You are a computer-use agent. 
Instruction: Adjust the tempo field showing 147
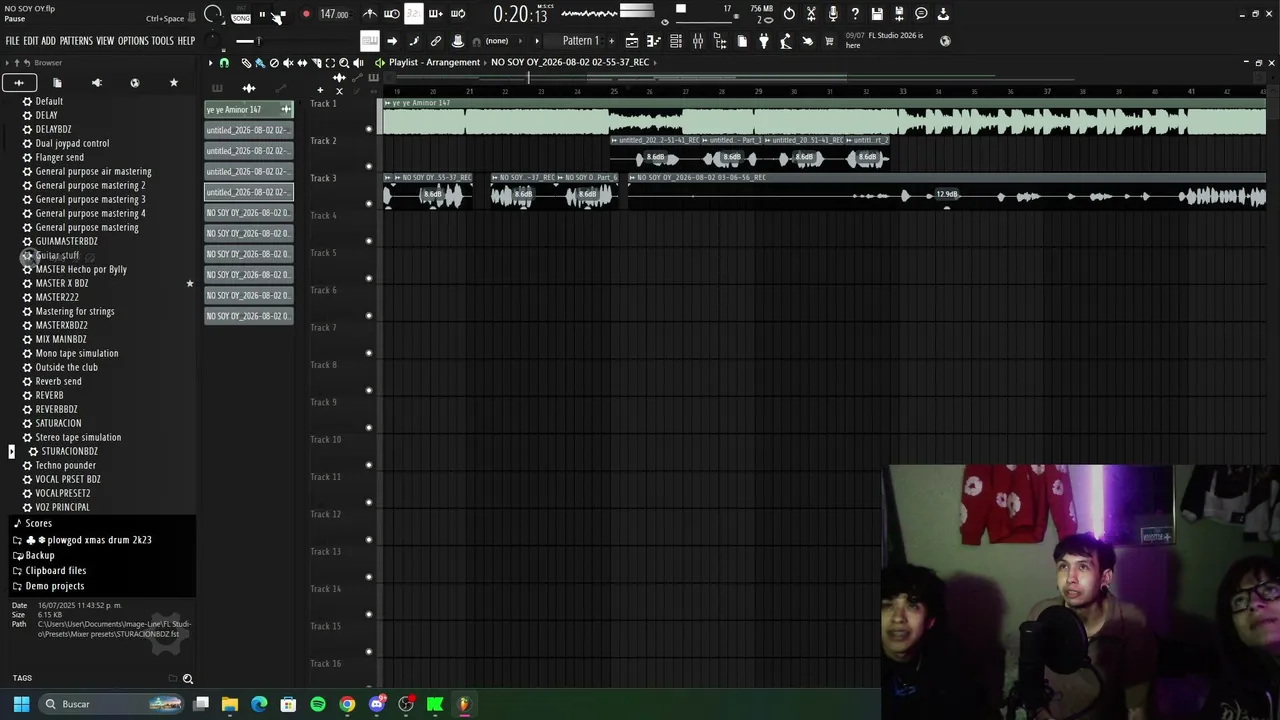[x=334, y=14]
